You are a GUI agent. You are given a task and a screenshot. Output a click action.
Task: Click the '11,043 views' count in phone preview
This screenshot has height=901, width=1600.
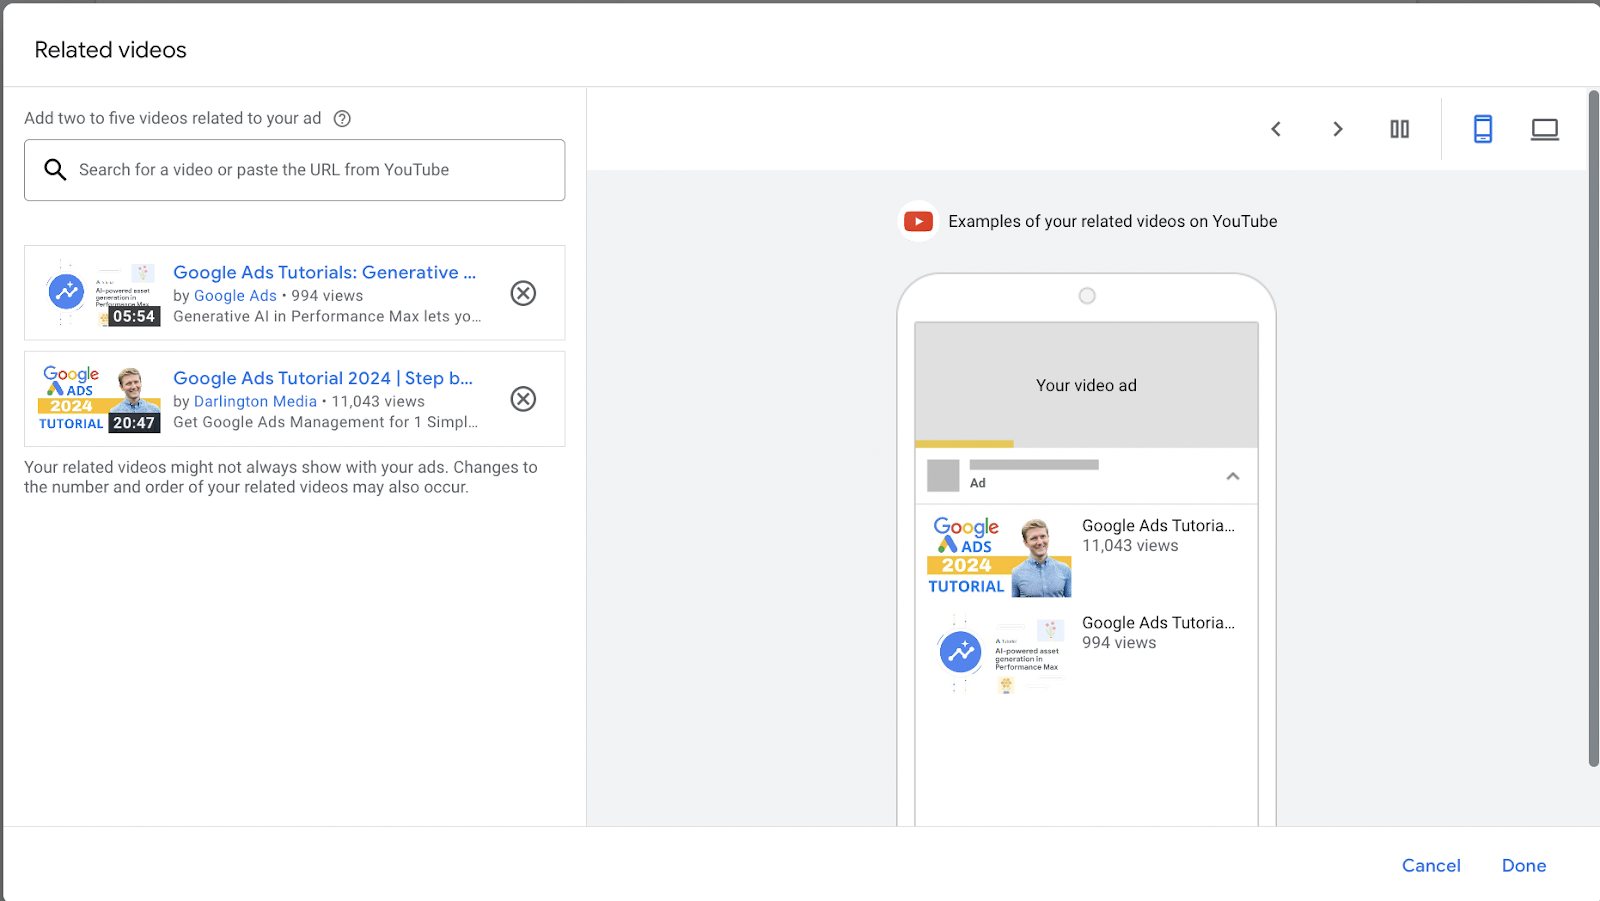1130,546
